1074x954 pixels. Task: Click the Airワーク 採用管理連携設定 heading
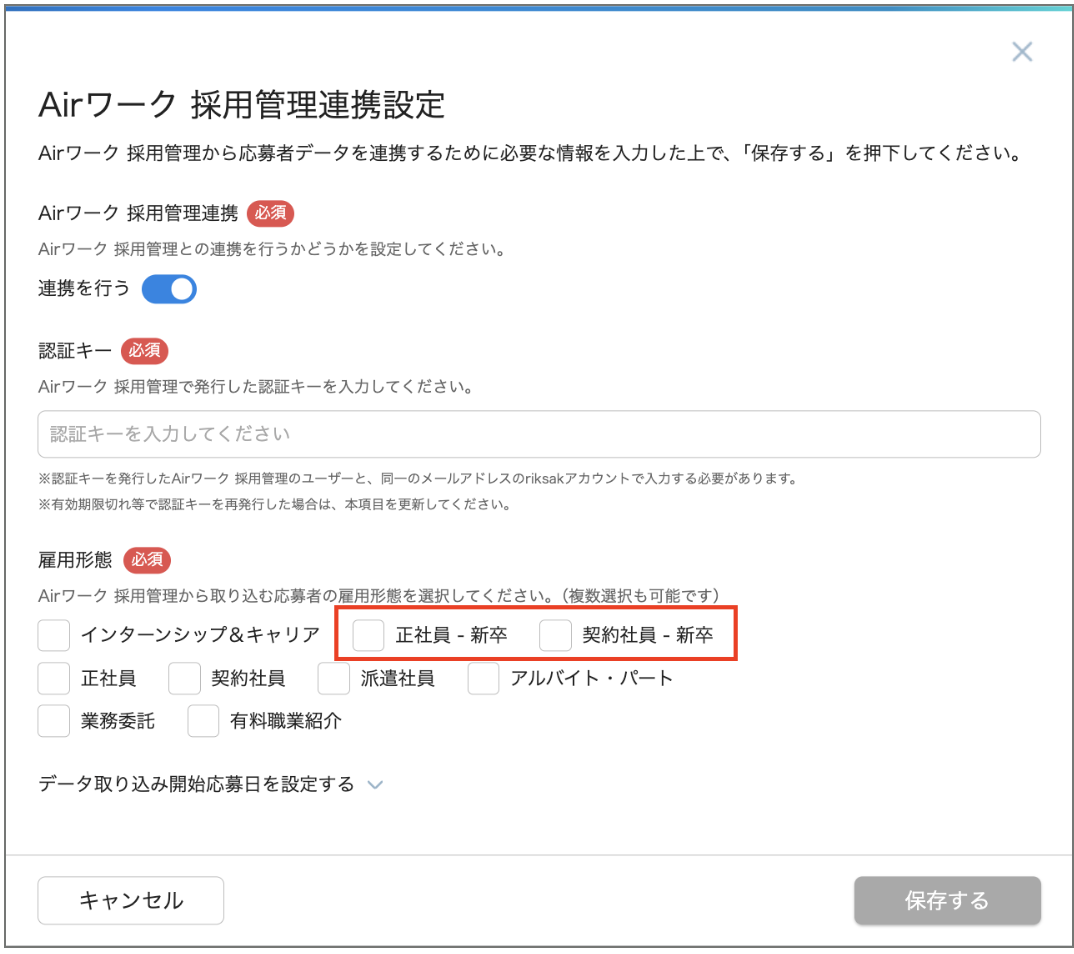(242, 105)
